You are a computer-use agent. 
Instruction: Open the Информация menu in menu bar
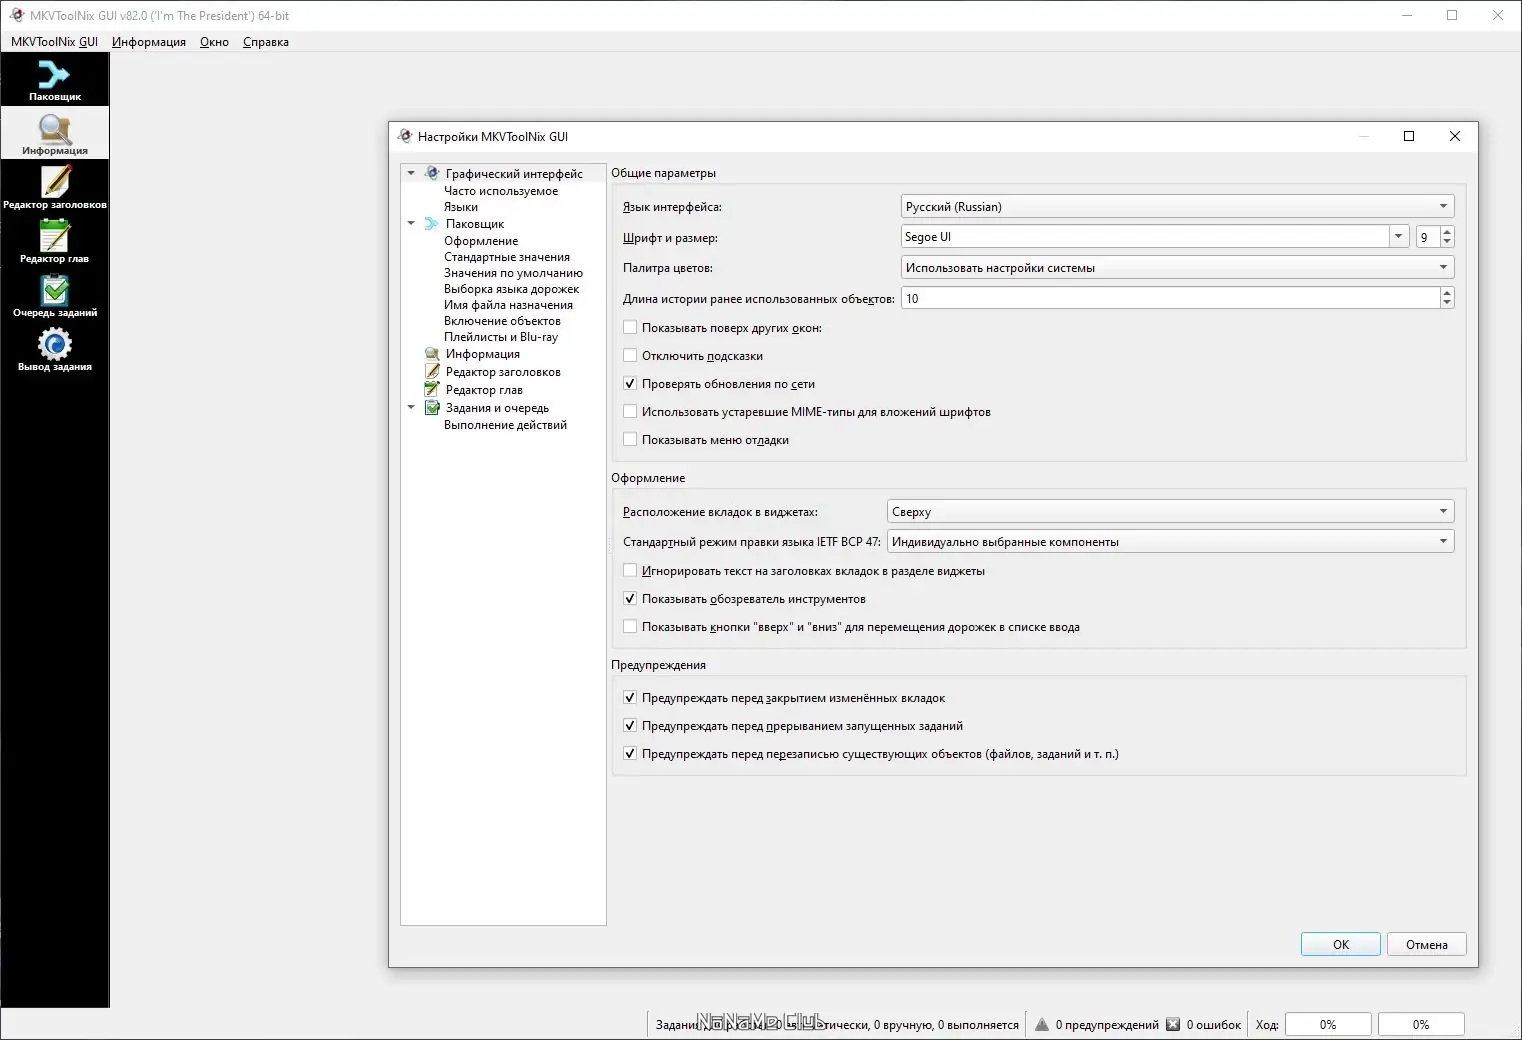click(149, 42)
